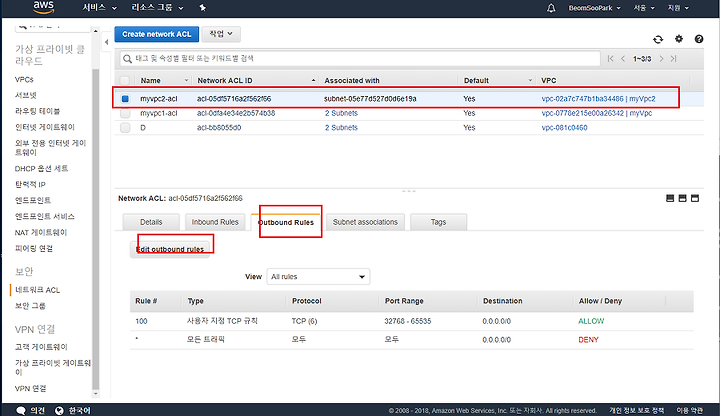The height and width of the screenshot is (416, 720).
Task: Click 이용 약관 footer link
Action: (689, 410)
